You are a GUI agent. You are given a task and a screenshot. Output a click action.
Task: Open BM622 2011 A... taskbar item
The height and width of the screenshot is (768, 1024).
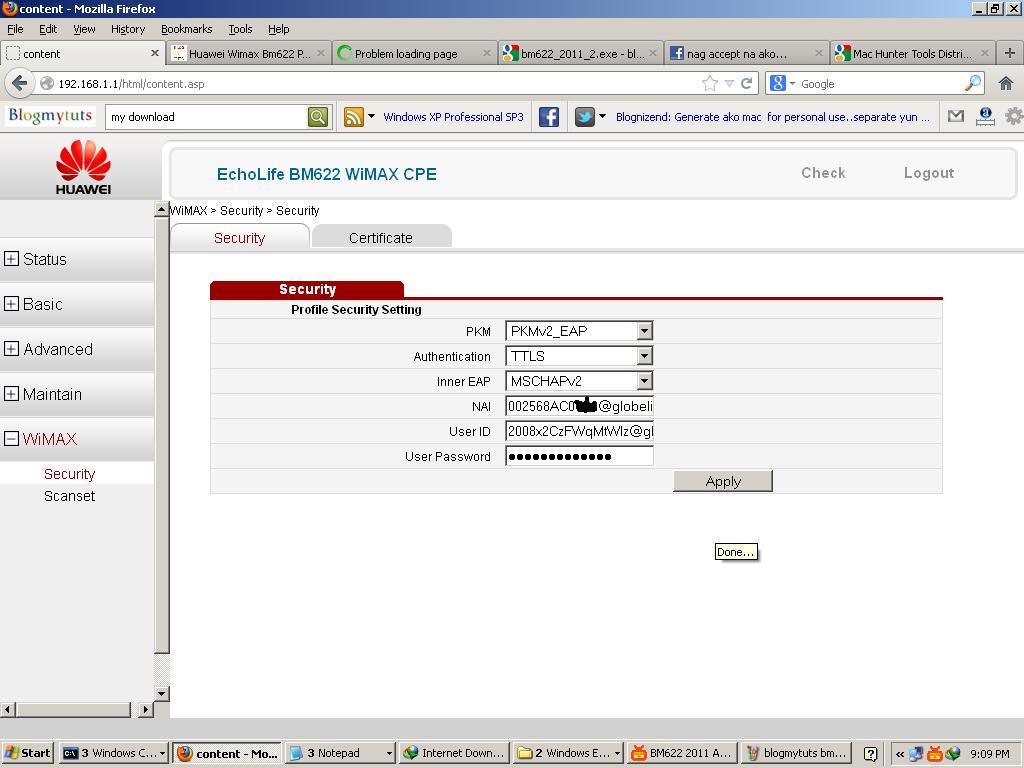point(682,753)
